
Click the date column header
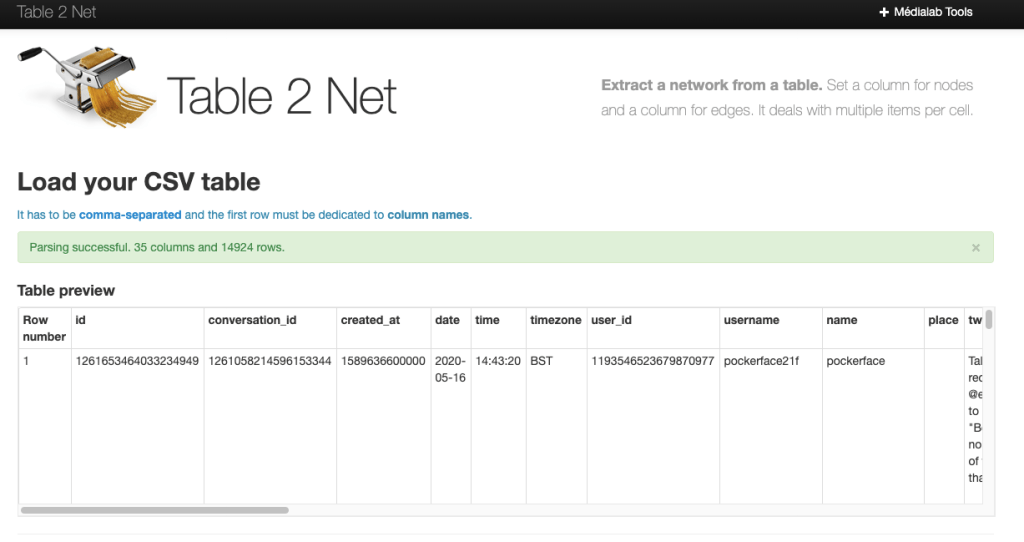[x=451, y=328]
